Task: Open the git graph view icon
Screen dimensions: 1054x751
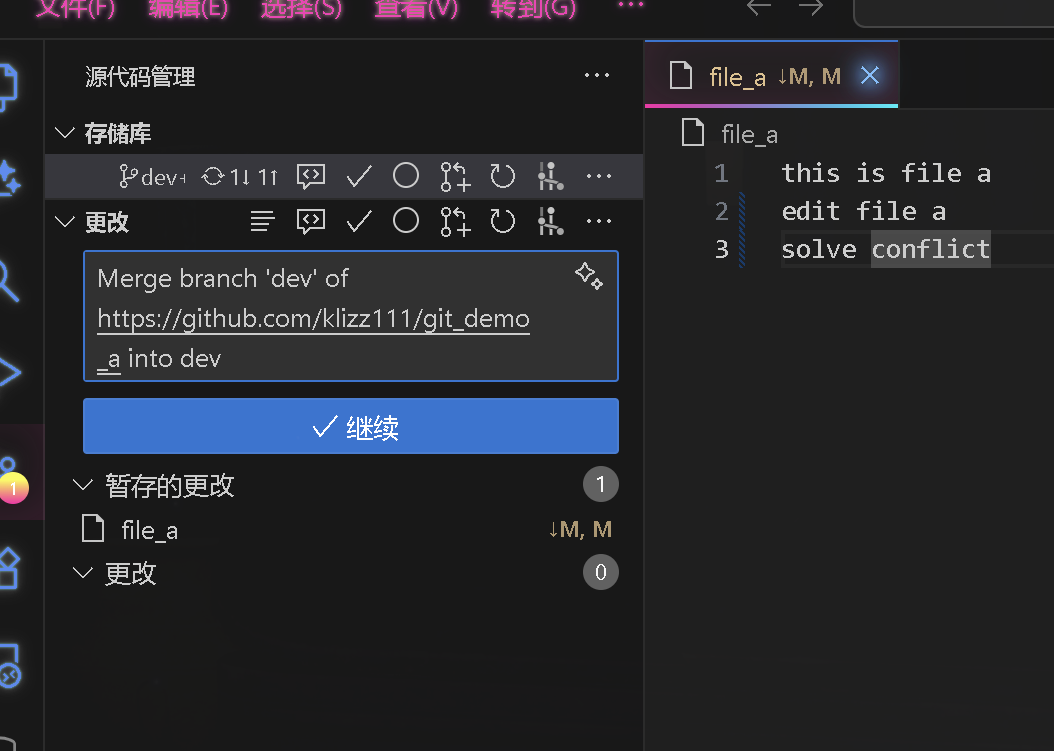Action: point(550,176)
